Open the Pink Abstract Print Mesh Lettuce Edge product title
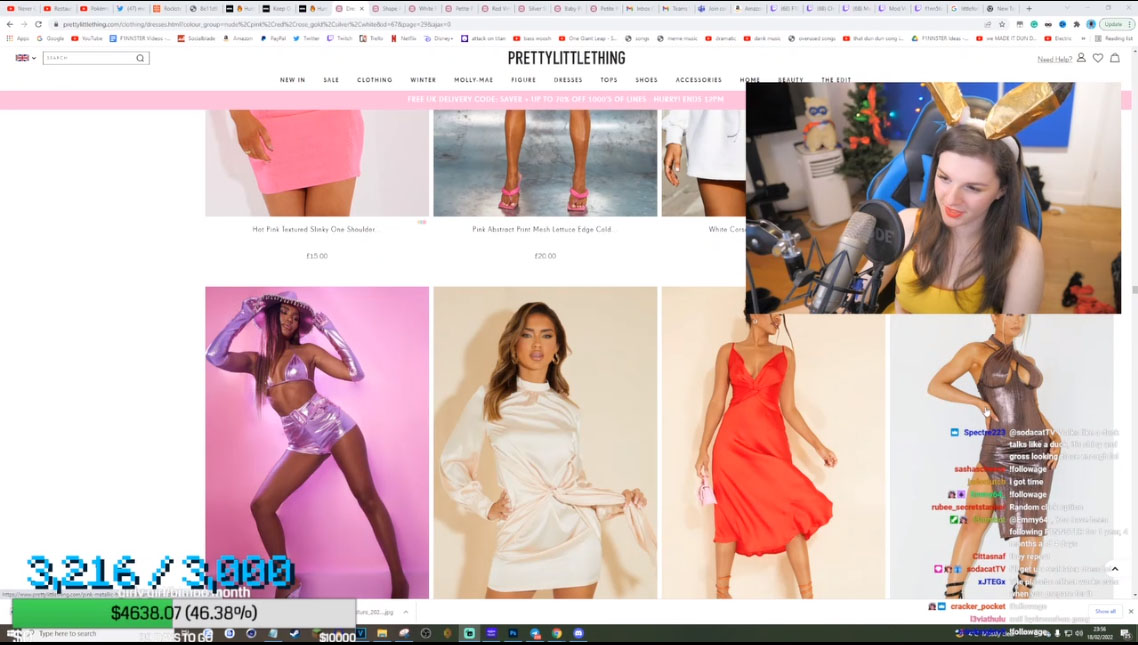Screen dimensions: 1138x645 coord(543,229)
